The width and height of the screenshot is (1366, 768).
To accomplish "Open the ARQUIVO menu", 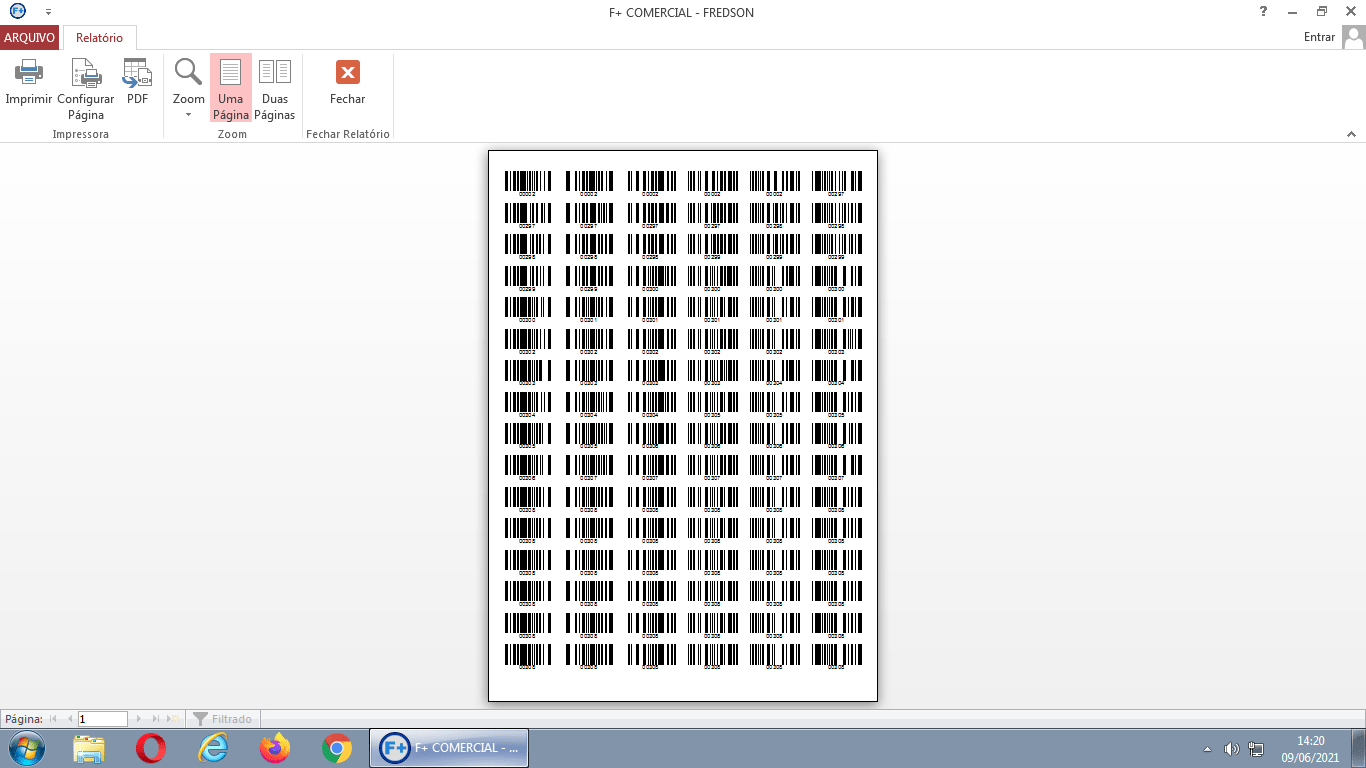I will pos(29,38).
